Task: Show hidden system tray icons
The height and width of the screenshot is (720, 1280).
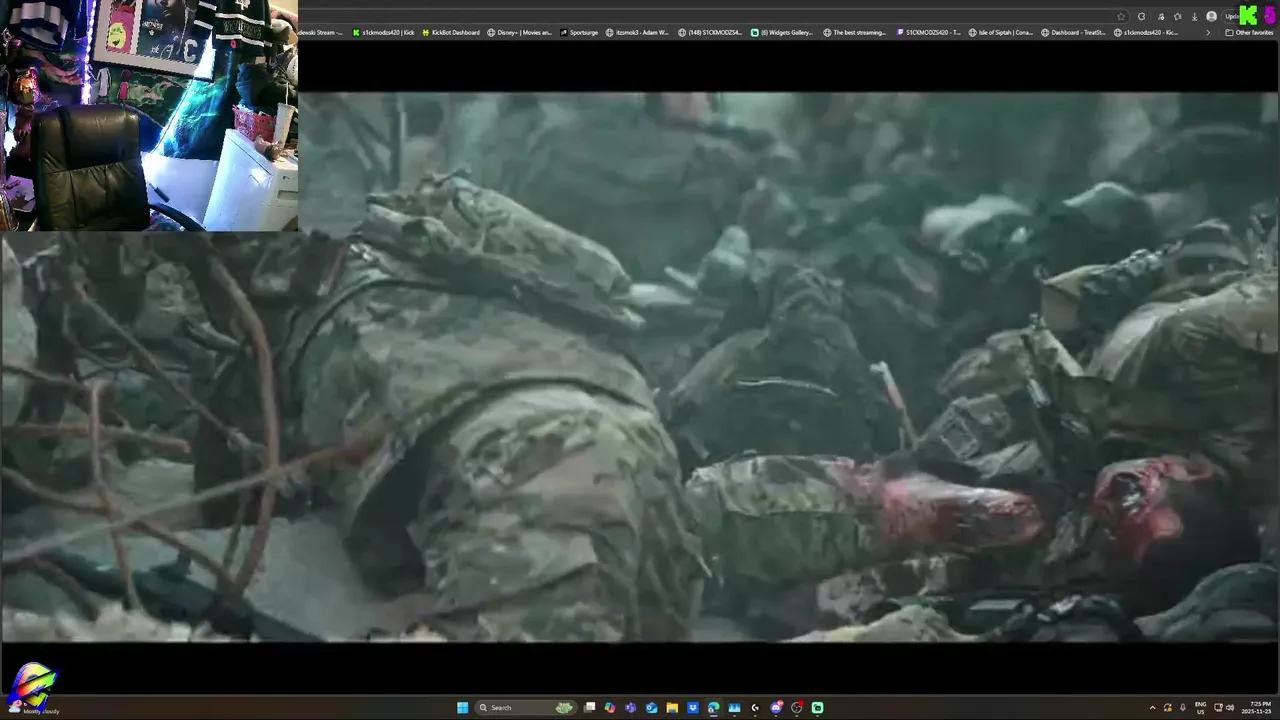Action: pyautogui.click(x=1152, y=707)
